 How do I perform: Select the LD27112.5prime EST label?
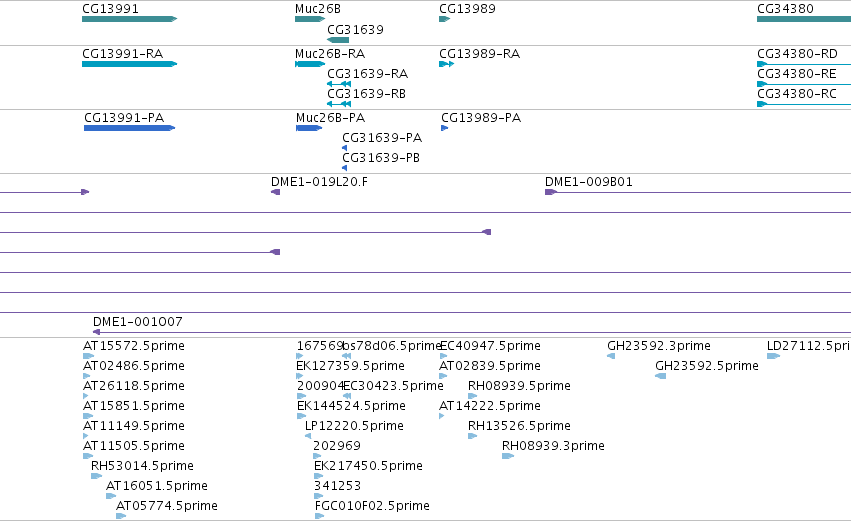pyautogui.click(x=809, y=346)
